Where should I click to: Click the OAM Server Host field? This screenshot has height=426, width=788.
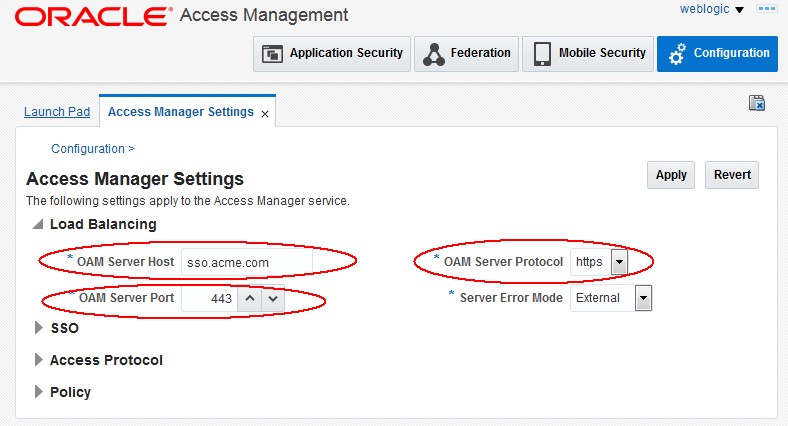(x=247, y=262)
